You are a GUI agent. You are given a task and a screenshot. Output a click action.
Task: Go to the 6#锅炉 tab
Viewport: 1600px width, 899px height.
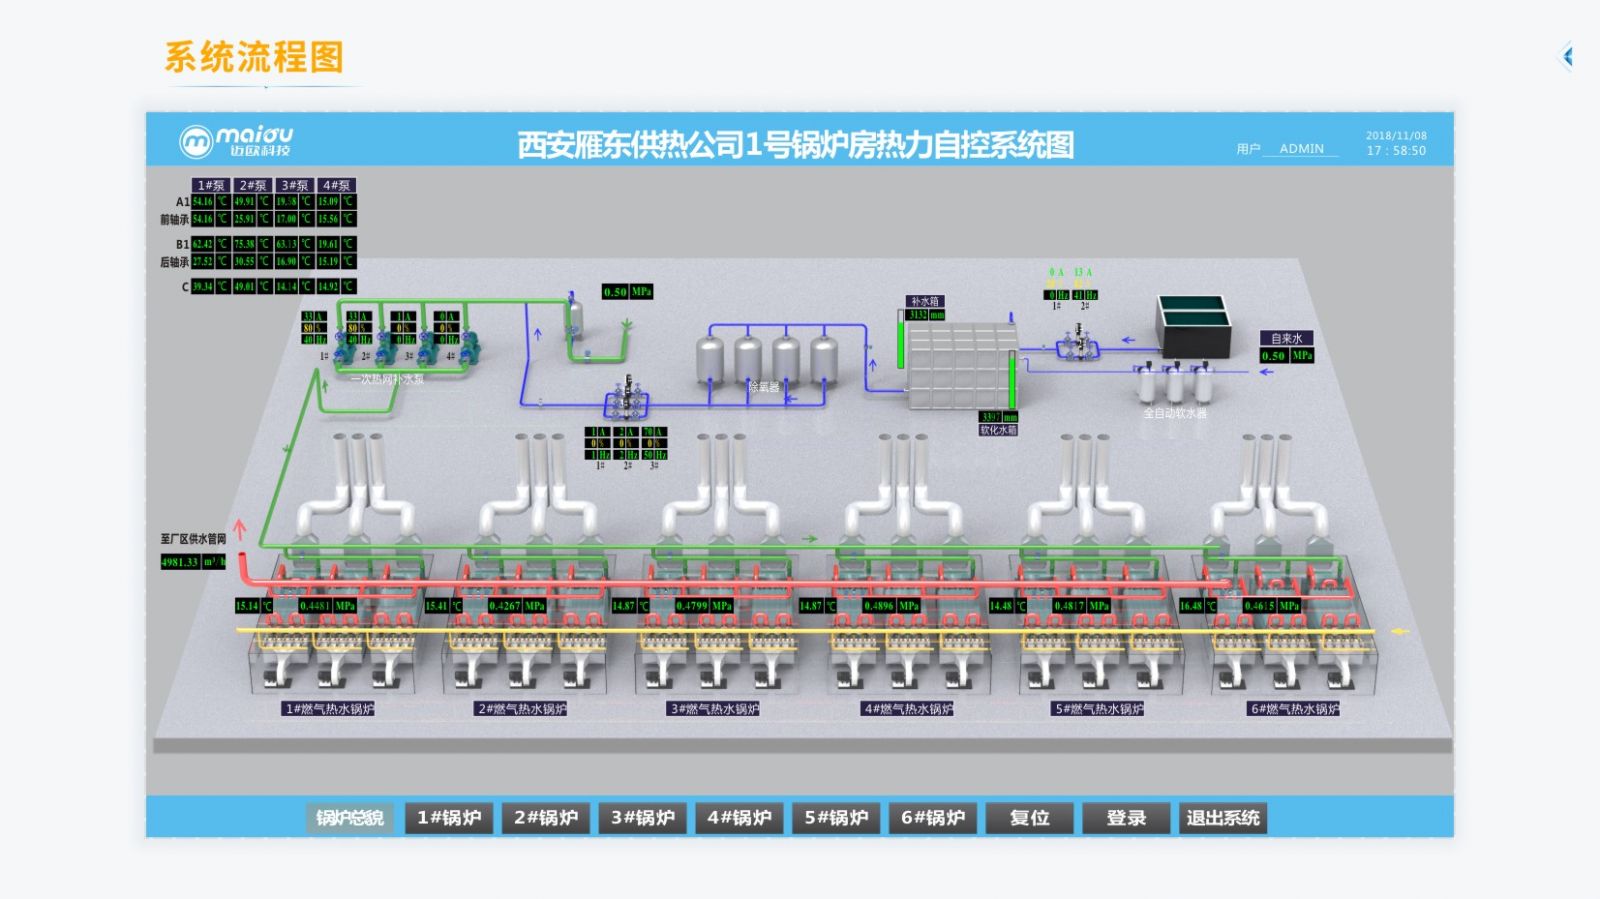(x=933, y=818)
